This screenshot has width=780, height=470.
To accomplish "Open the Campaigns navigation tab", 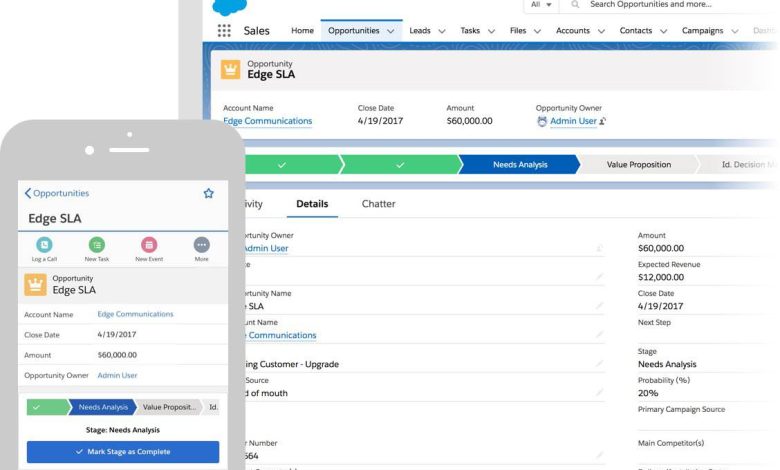I will click(702, 31).
